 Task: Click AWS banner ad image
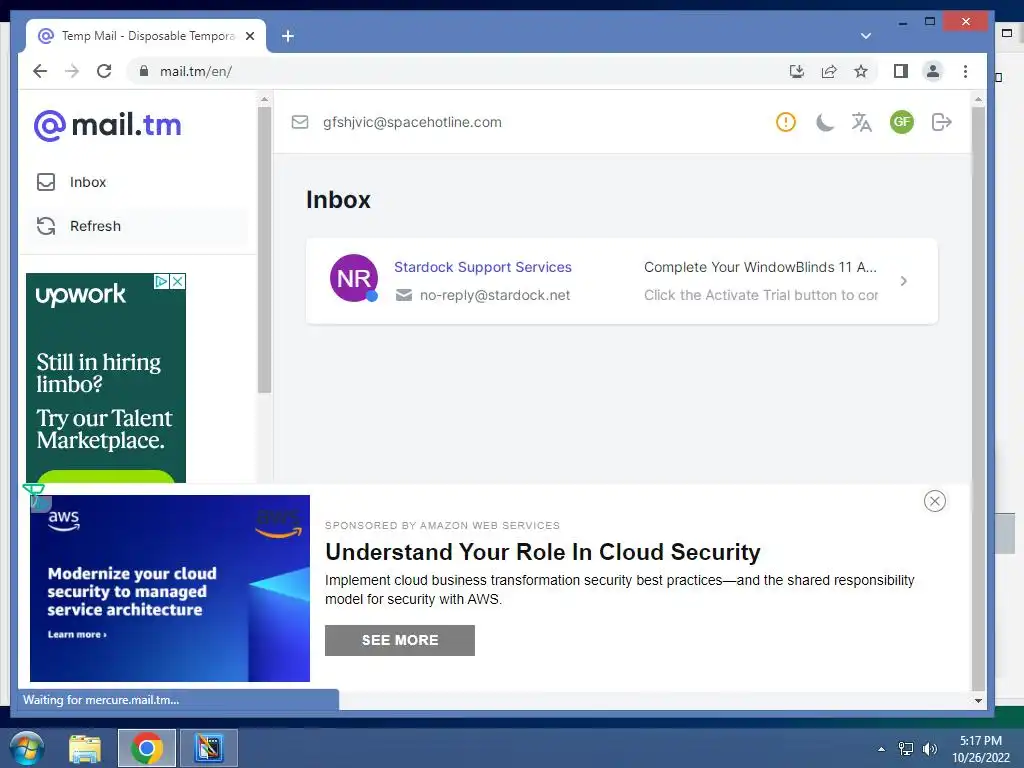(170, 588)
